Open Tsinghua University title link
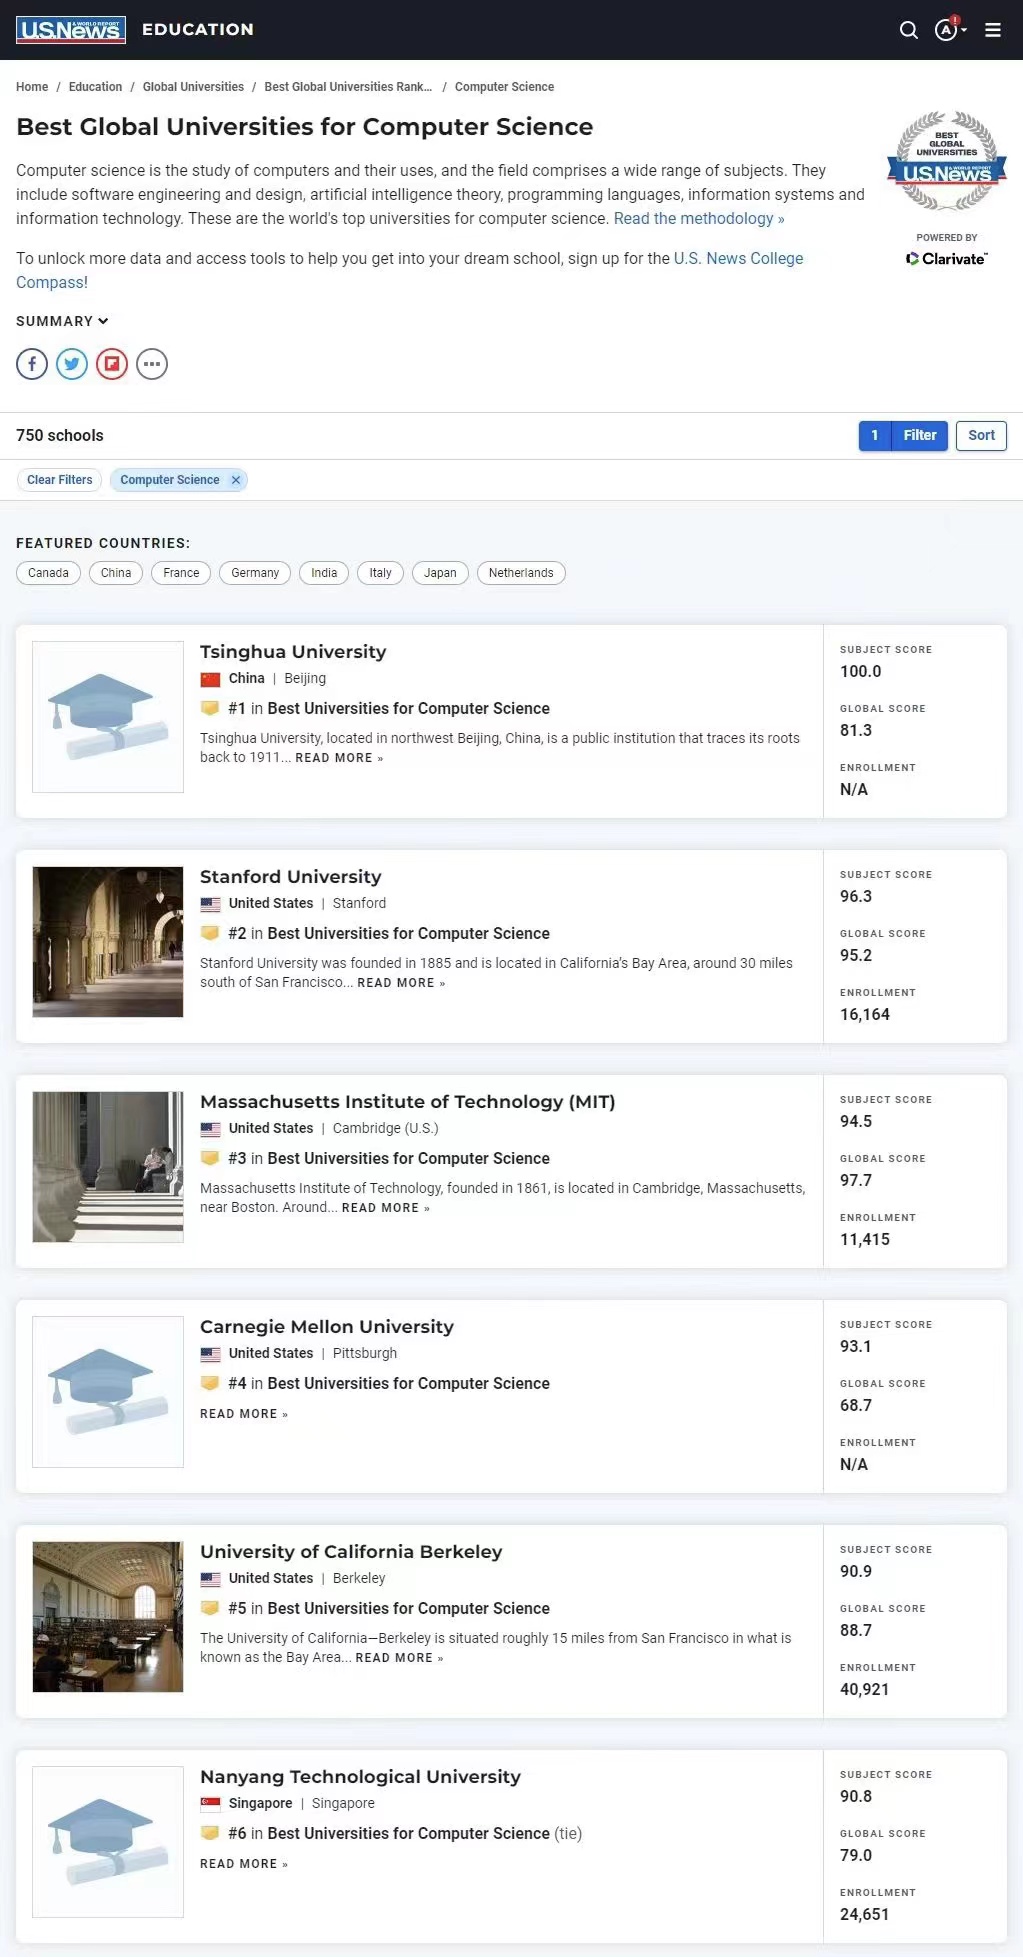The image size is (1023, 1957). point(293,652)
